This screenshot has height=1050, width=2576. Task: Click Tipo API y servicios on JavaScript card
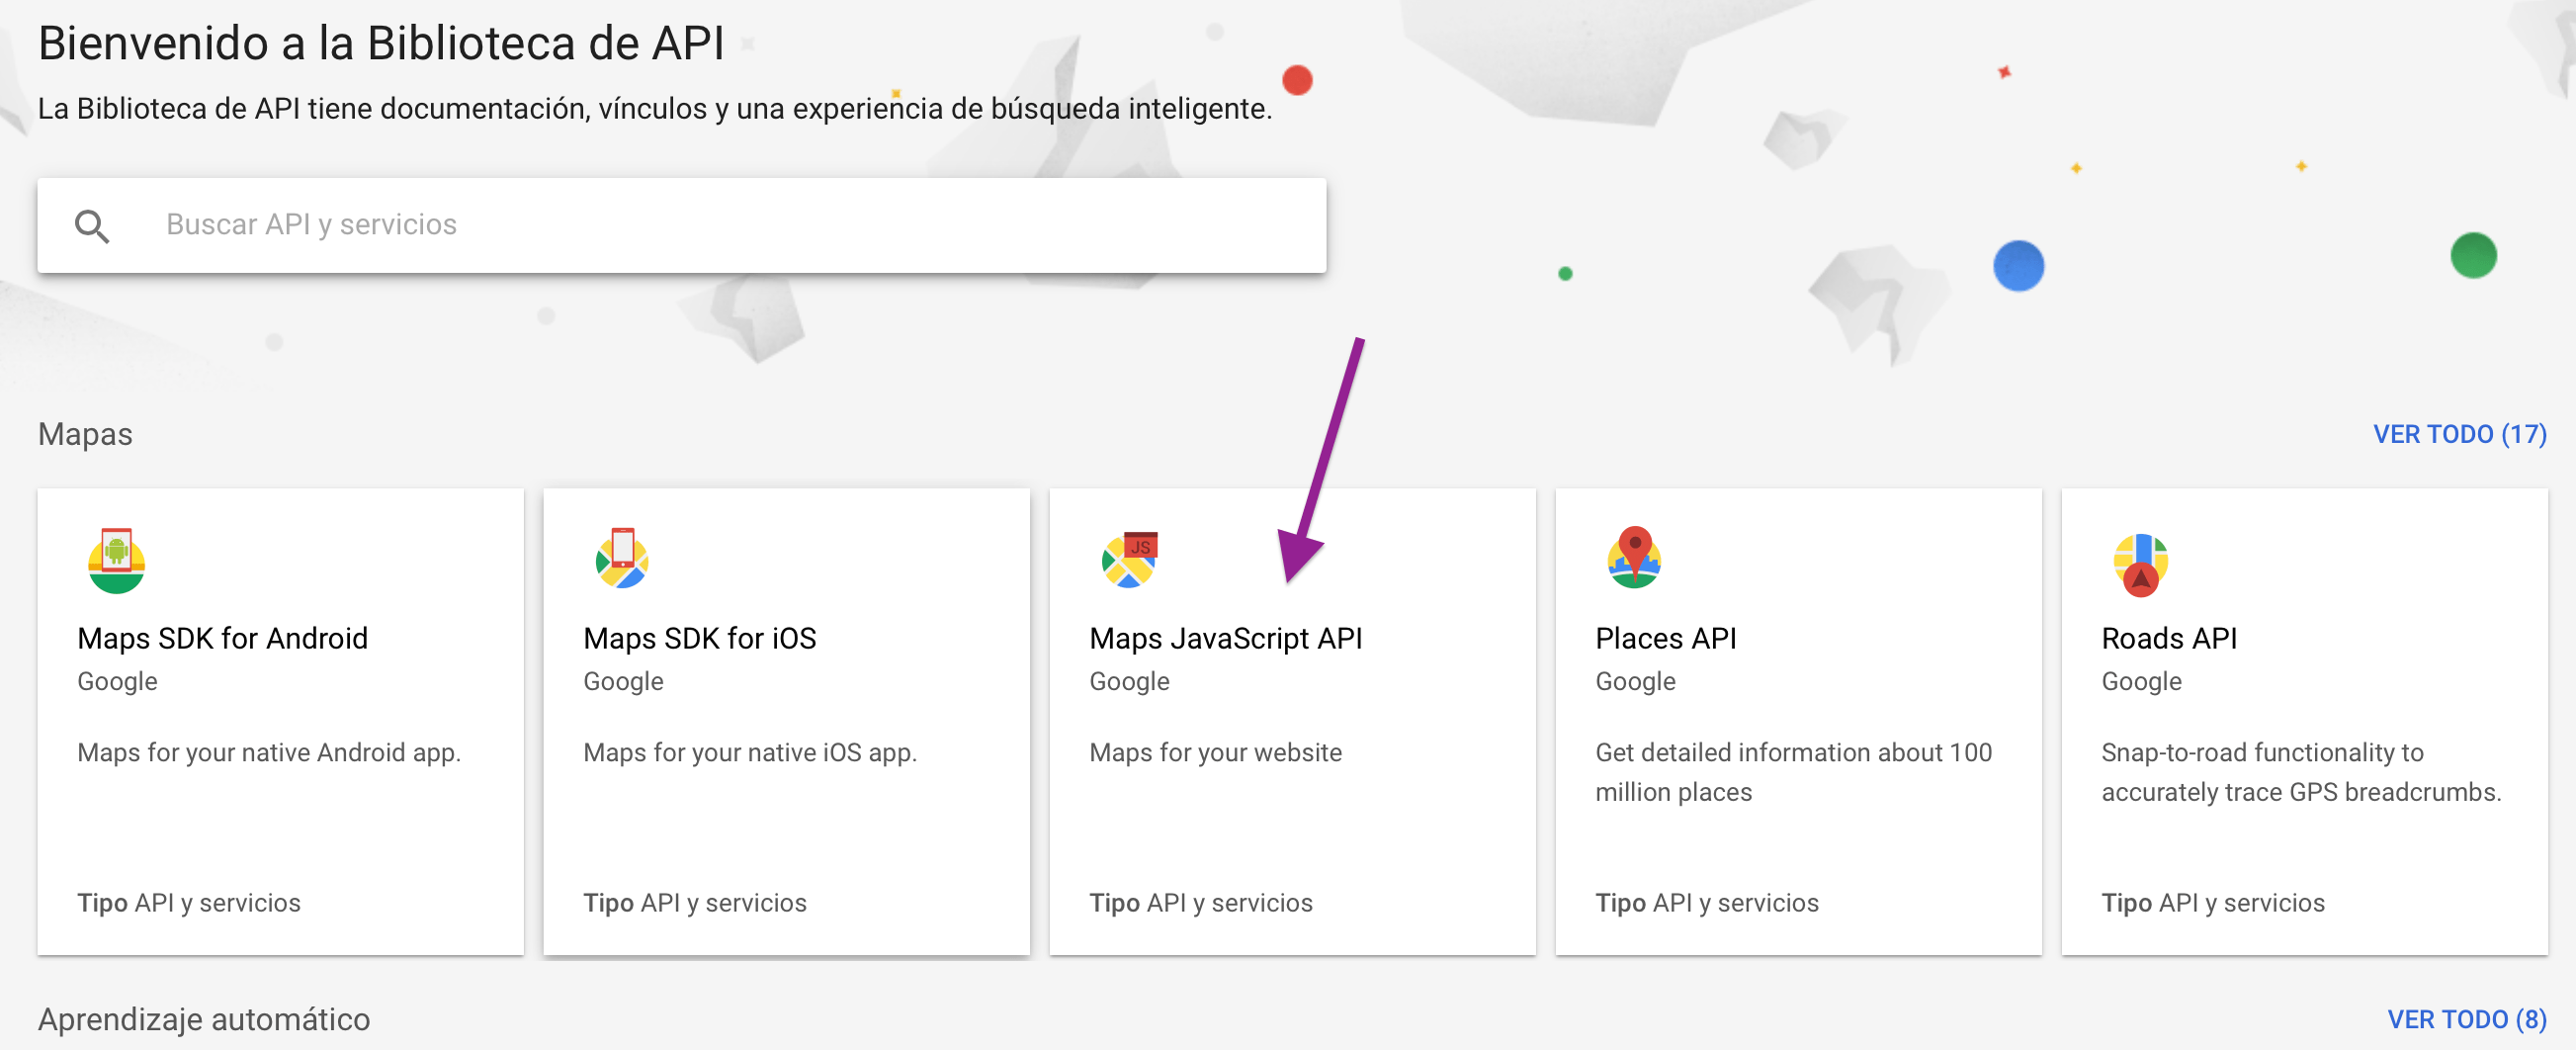pos(1201,903)
